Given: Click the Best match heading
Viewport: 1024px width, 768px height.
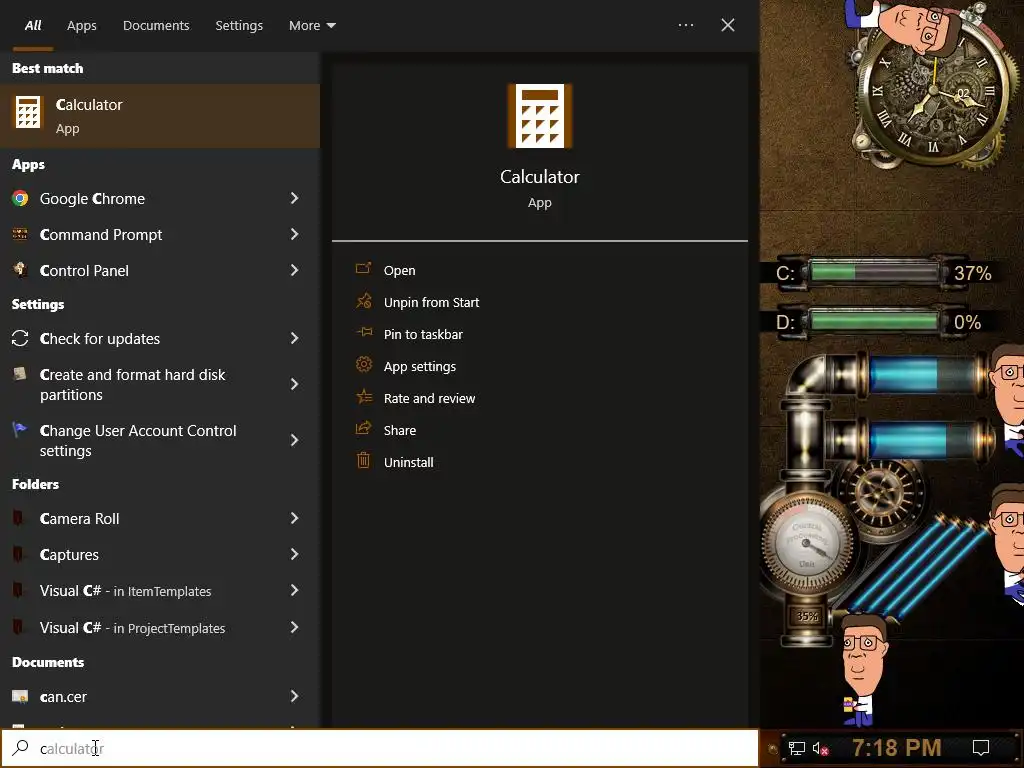Looking at the screenshot, I should [x=48, y=69].
